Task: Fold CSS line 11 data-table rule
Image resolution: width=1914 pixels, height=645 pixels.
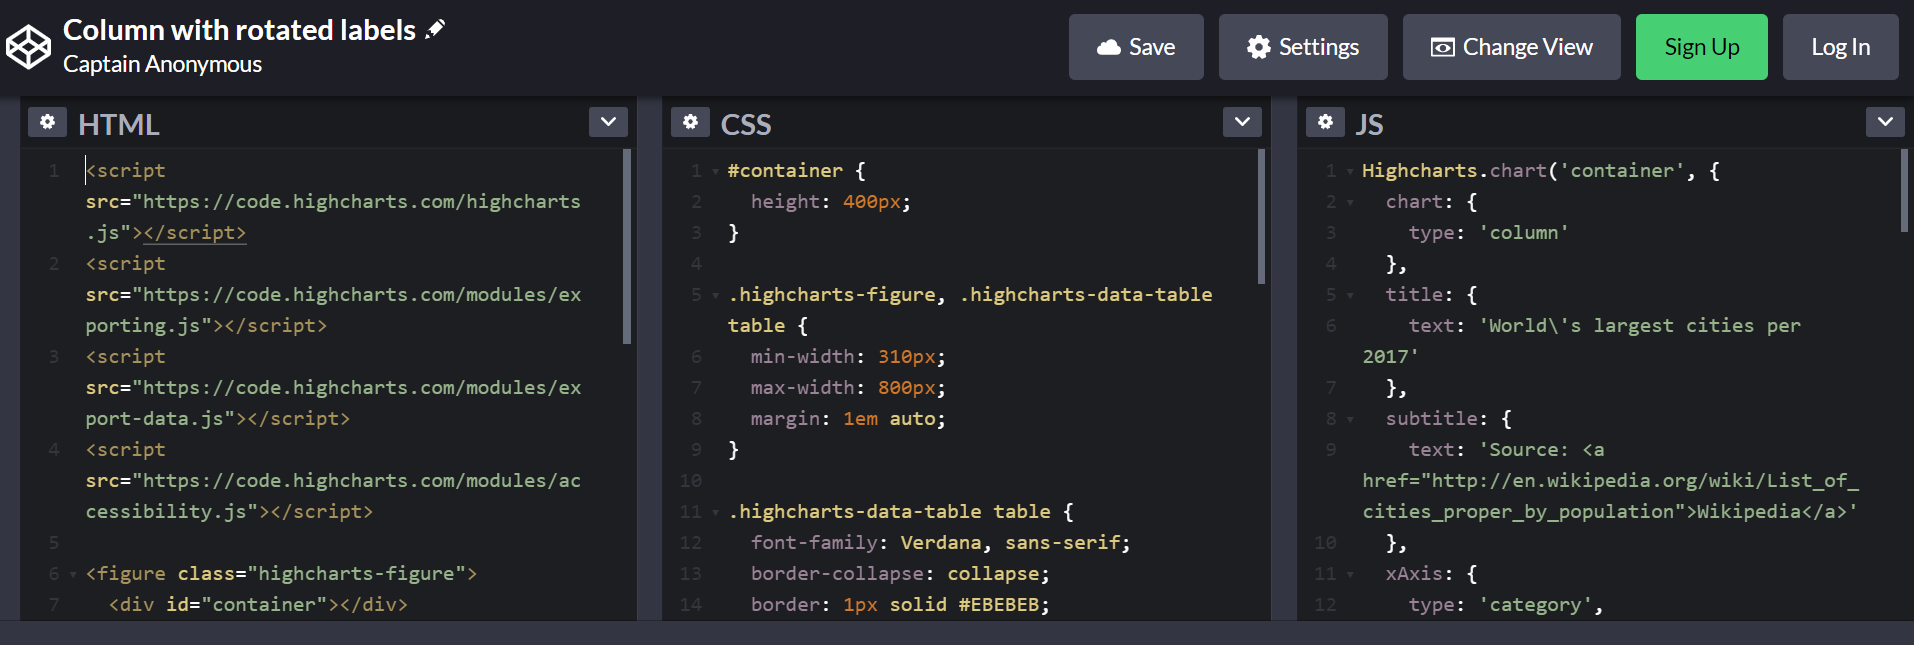Action: click(x=715, y=512)
